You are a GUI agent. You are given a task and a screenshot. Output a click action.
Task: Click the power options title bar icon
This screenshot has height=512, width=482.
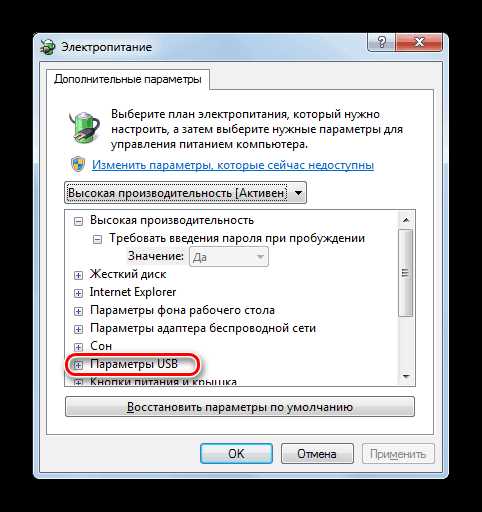coord(48,47)
